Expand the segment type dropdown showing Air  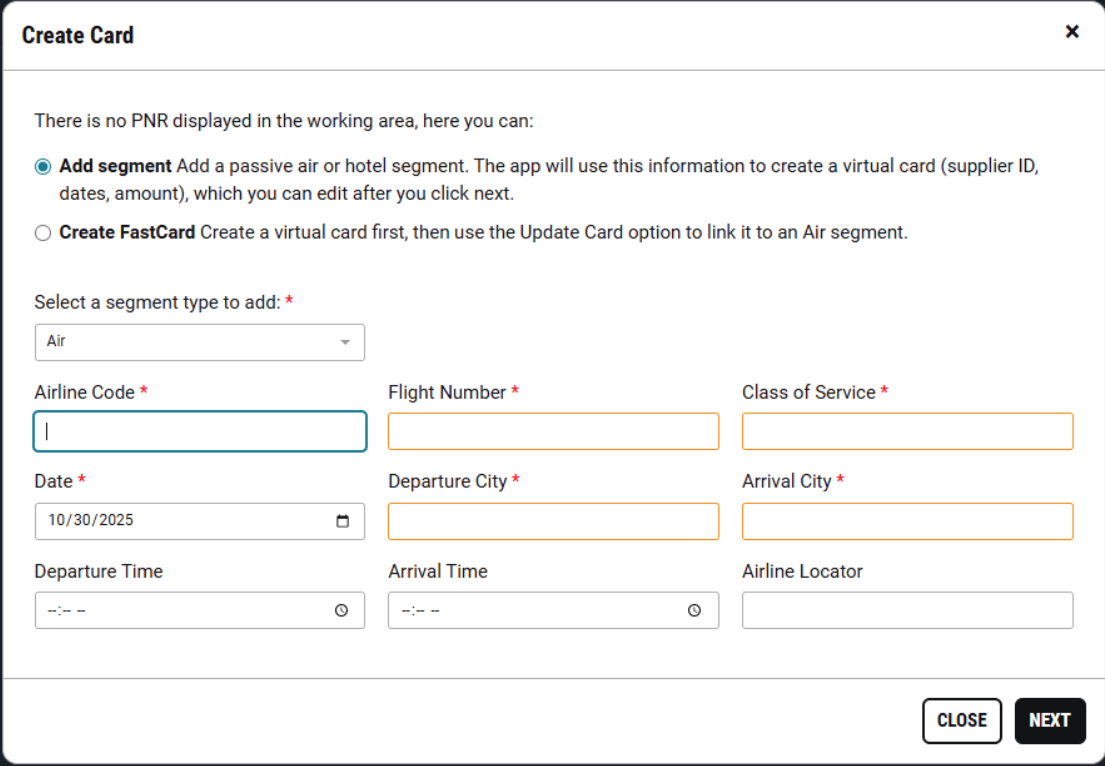[x=199, y=342]
